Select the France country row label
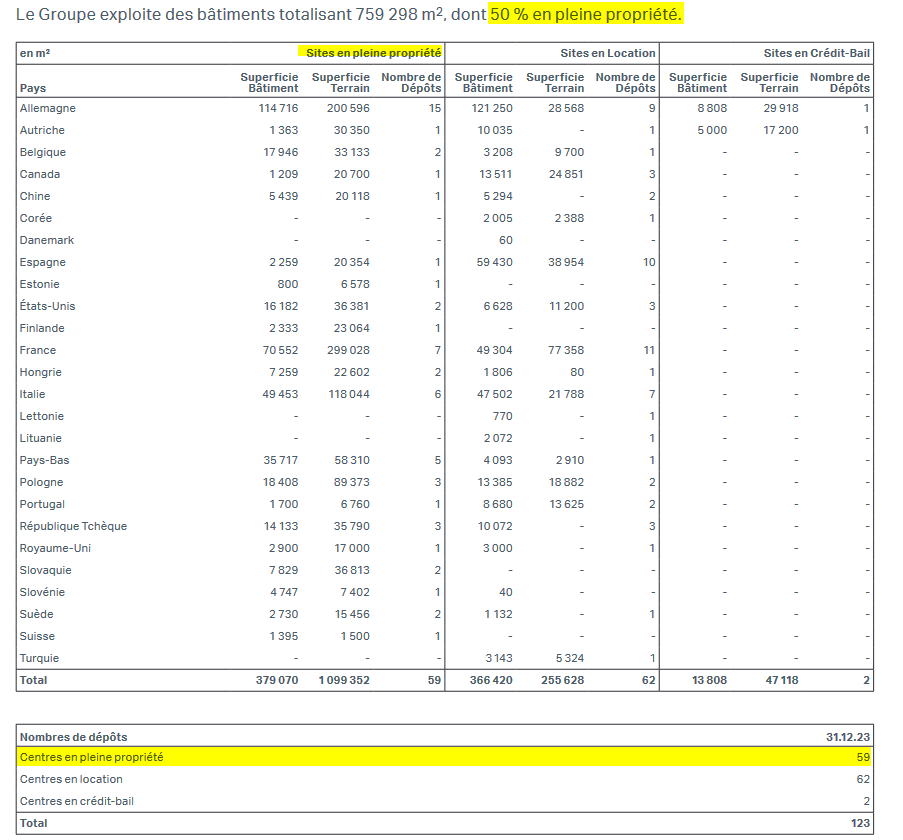This screenshot has height=840, width=903. pyautogui.click(x=38, y=350)
